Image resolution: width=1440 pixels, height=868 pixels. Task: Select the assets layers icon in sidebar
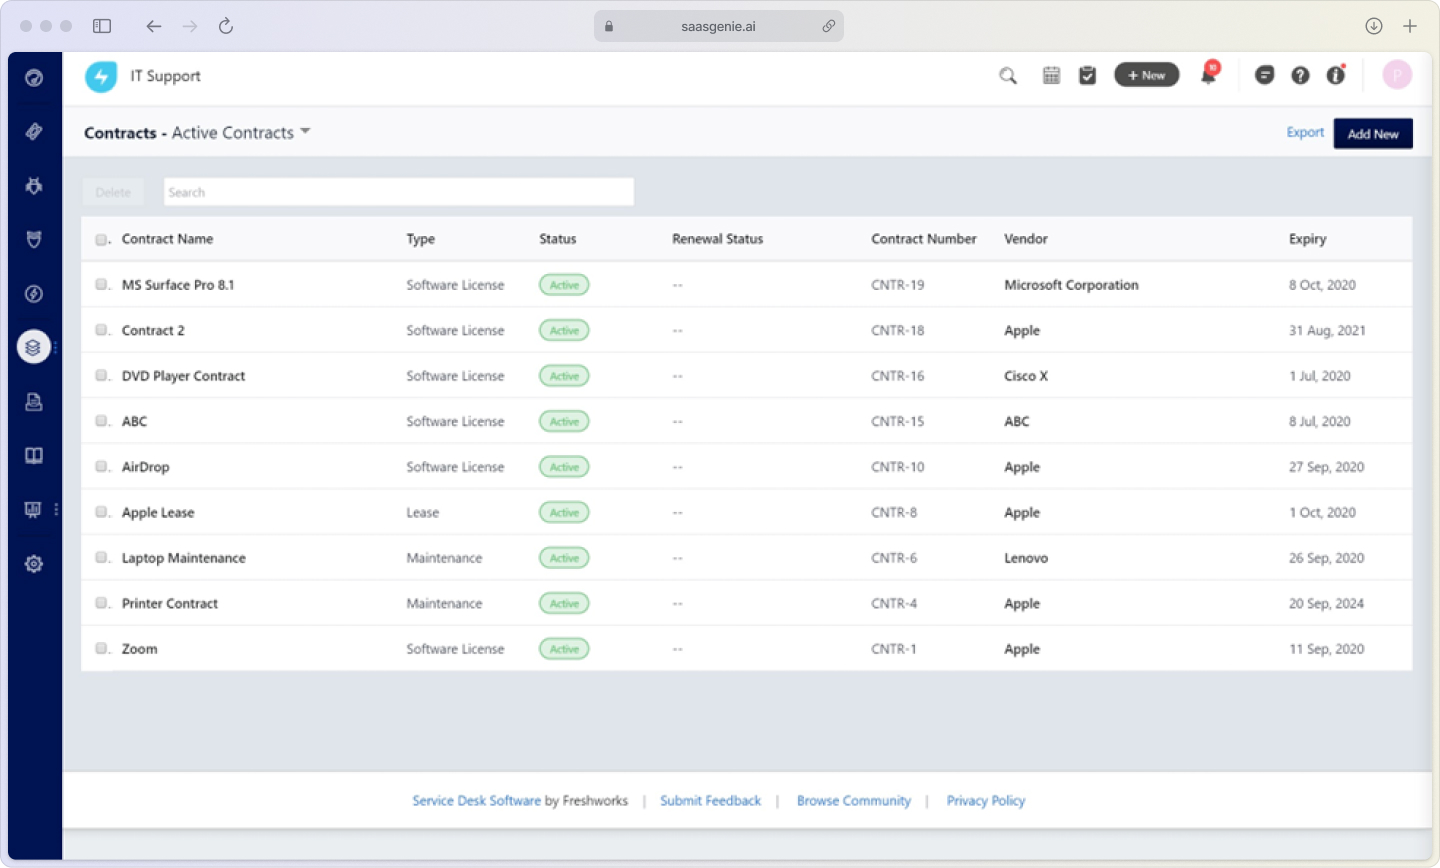[34, 347]
